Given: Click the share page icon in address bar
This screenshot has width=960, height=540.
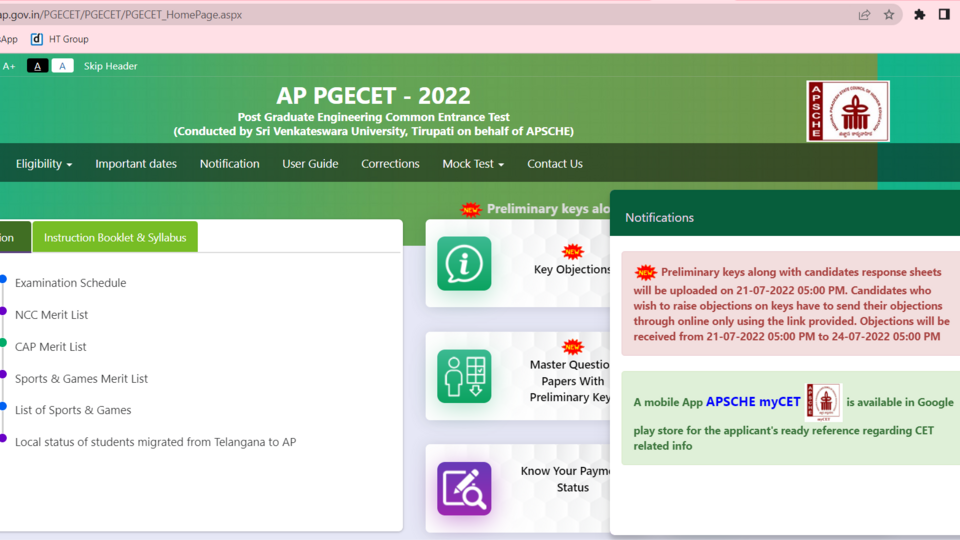Looking at the screenshot, I should [x=864, y=15].
